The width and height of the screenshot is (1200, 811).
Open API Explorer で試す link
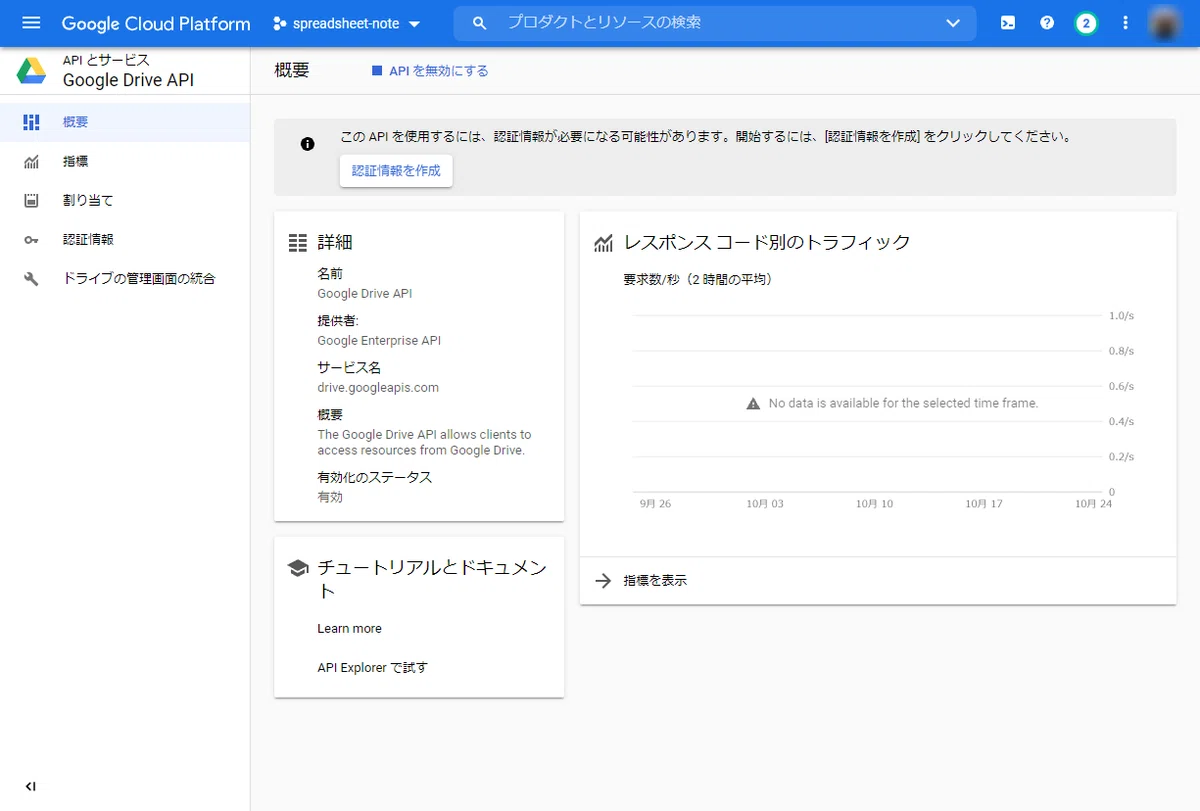pos(372,668)
